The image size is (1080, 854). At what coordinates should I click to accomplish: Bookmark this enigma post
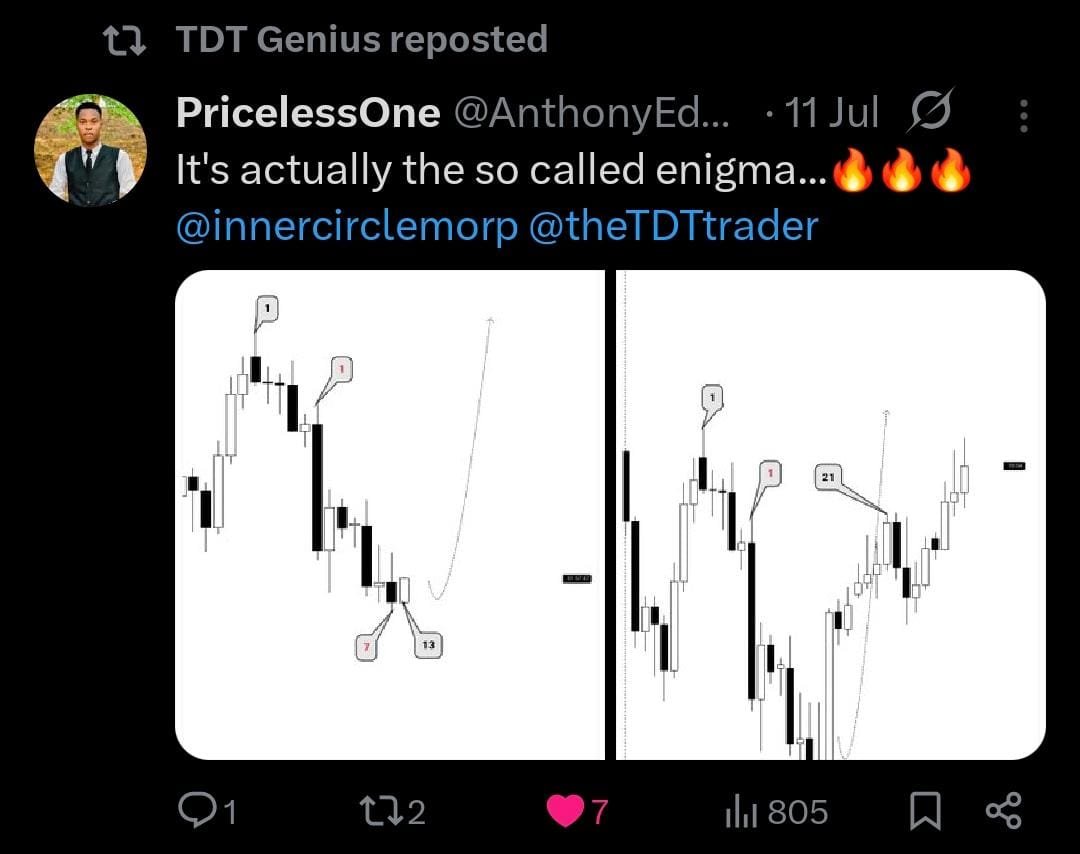tap(925, 810)
